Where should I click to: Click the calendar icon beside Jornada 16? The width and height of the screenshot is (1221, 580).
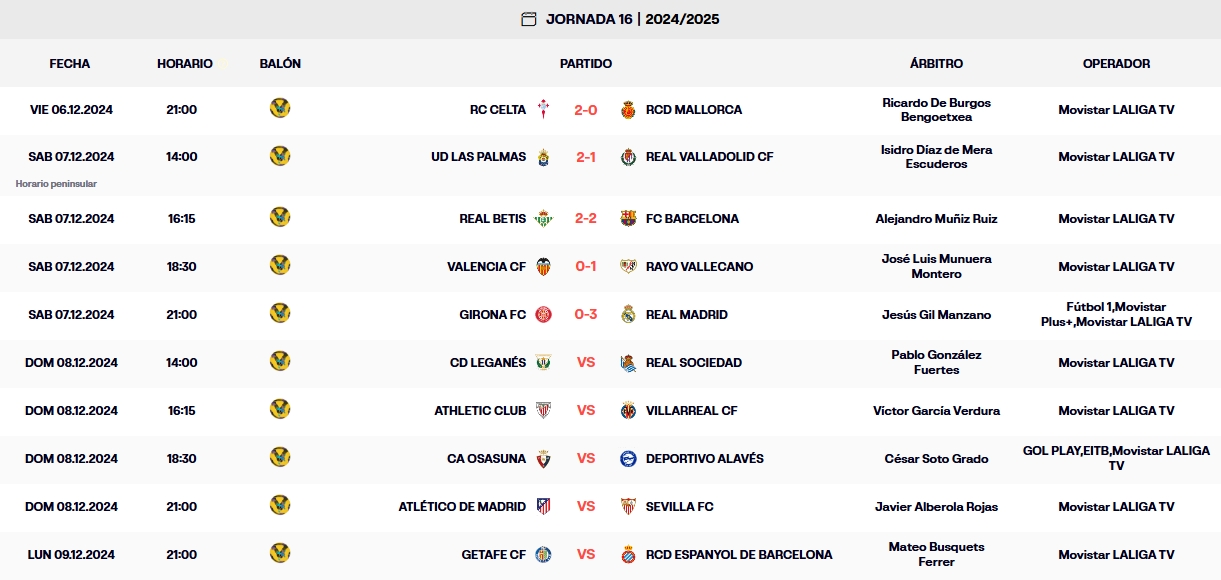[x=527, y=18]
